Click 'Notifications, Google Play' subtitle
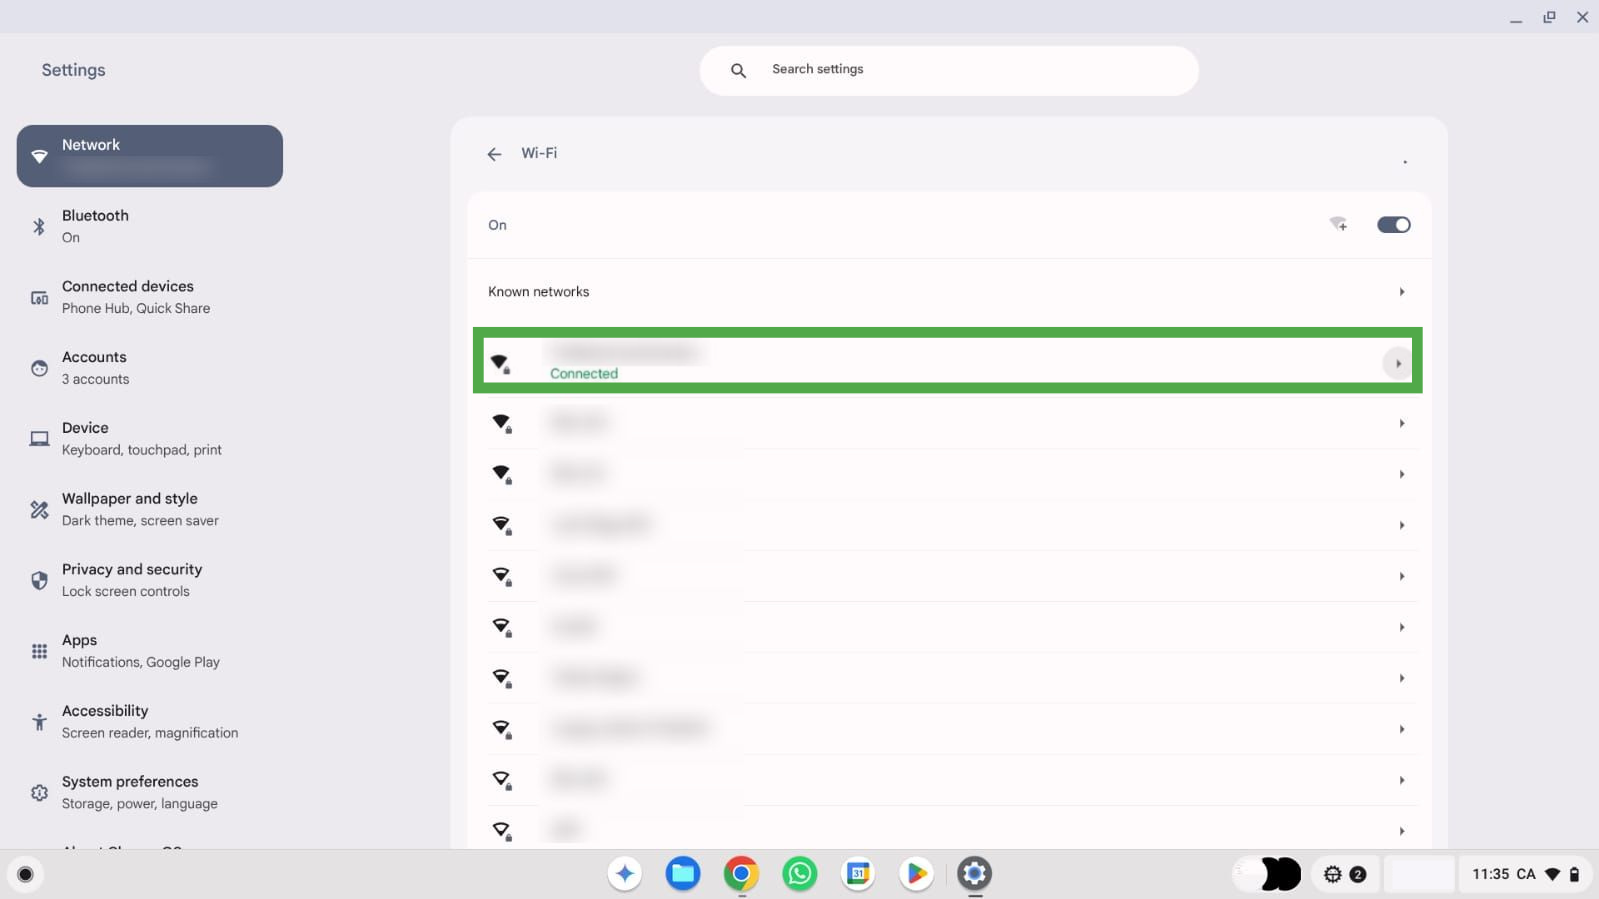The image size is (1599, 899). [x=141, y=663]
